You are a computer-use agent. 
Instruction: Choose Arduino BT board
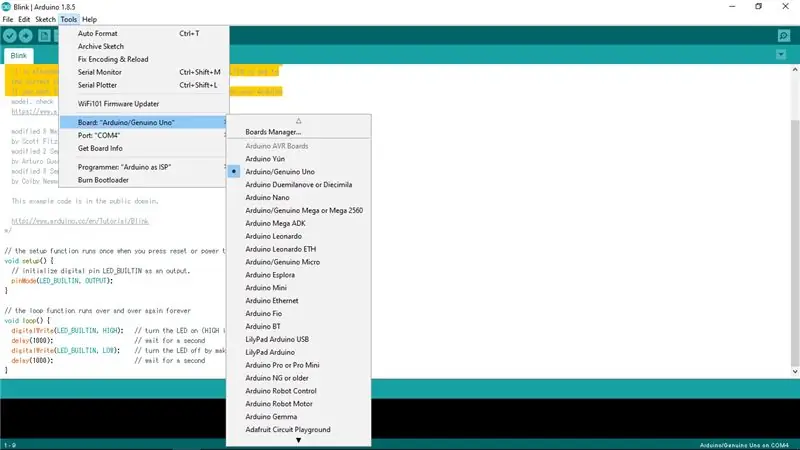click(298, 326)
